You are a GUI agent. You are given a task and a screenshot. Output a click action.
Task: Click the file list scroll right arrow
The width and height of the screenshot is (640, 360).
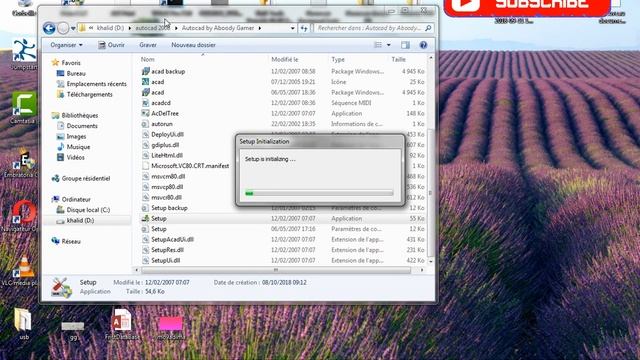[422, 270]
